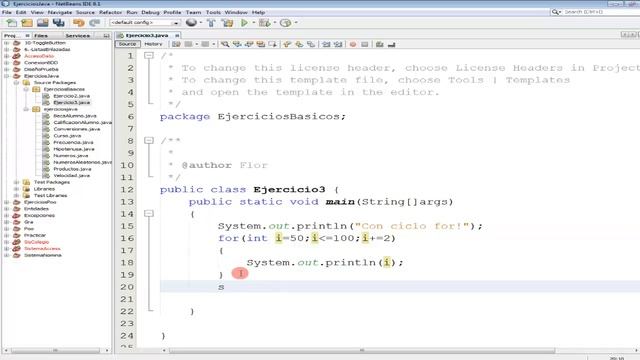The width and height of the screenshot is (640, 360).
Task: Click the Profile Project clock icon
Action: (285, 23)
